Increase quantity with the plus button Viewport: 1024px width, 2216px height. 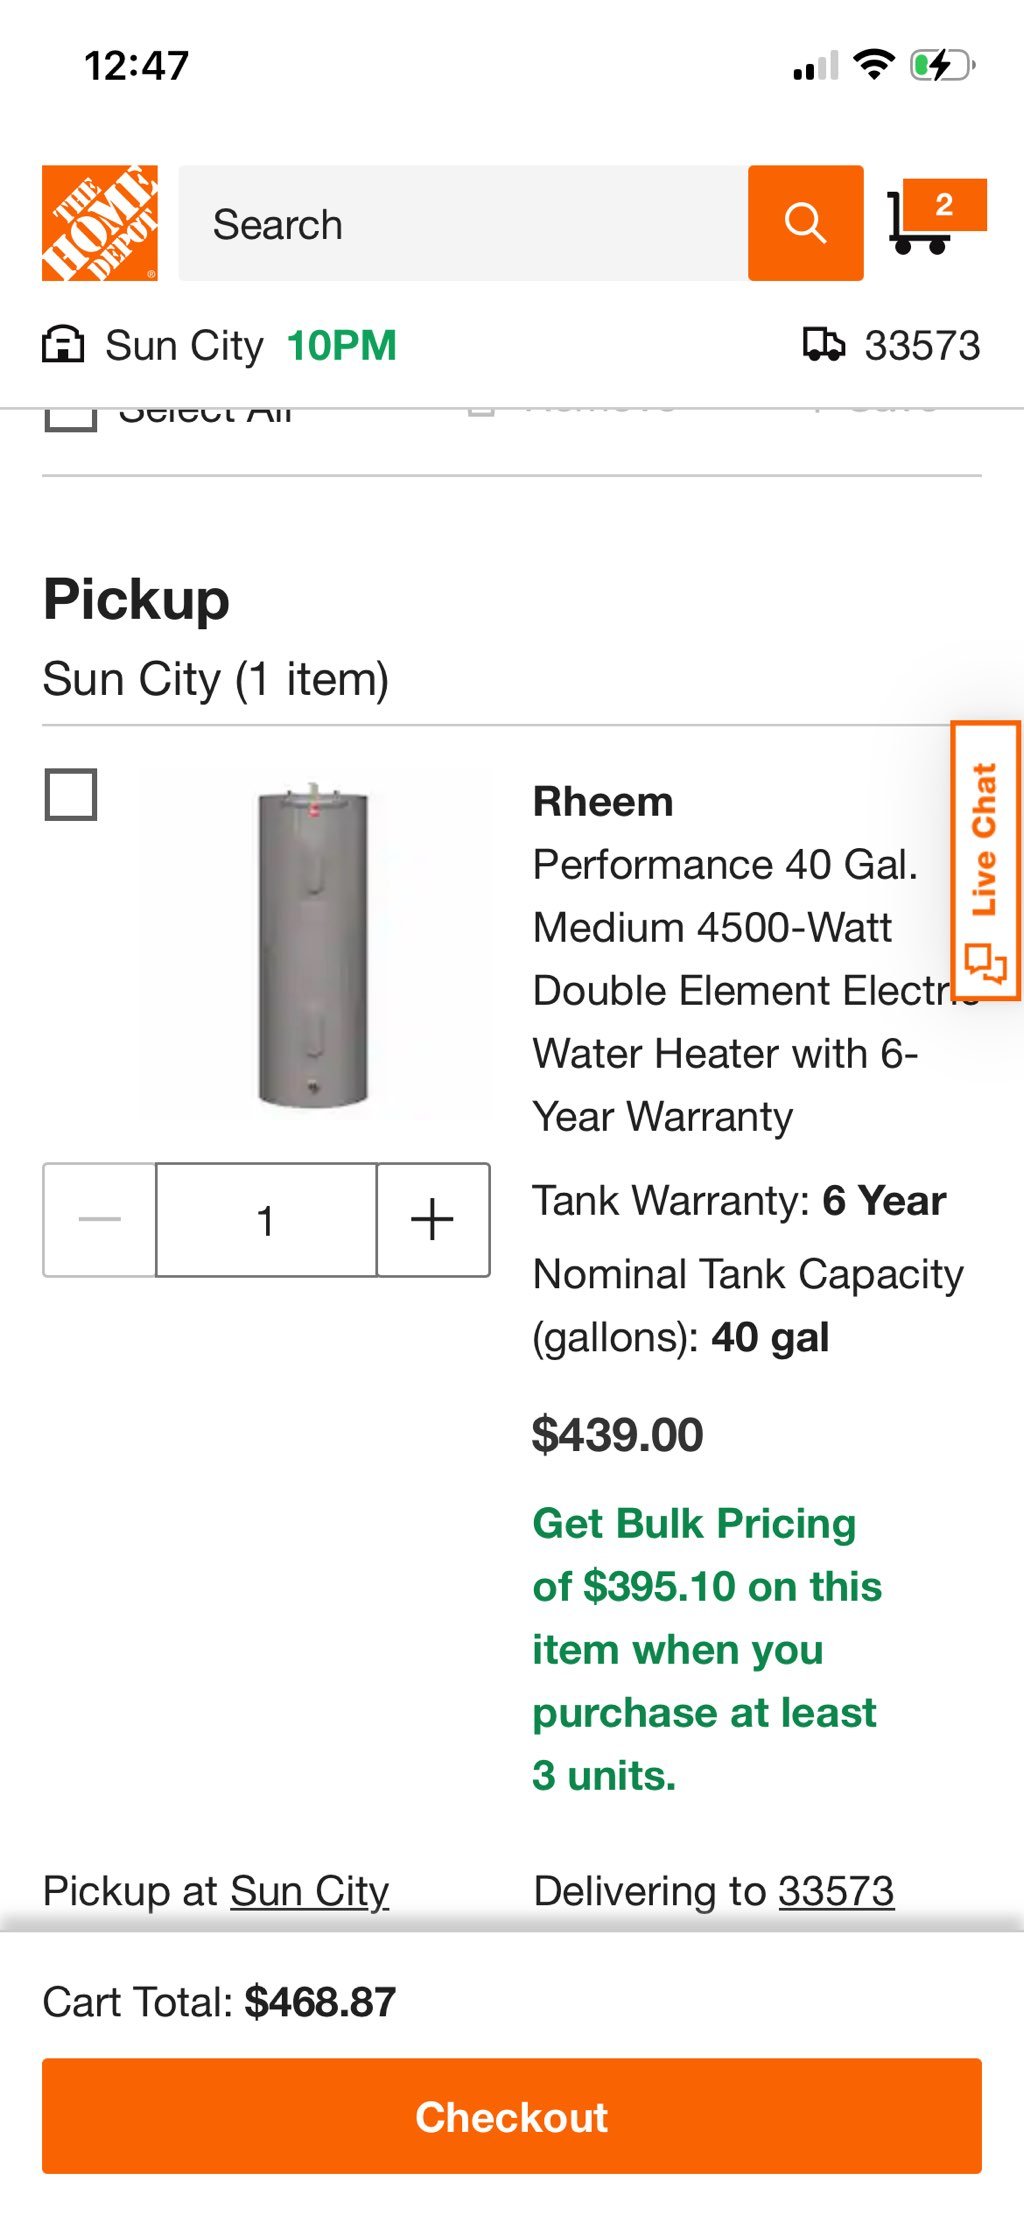(432, 1220)
